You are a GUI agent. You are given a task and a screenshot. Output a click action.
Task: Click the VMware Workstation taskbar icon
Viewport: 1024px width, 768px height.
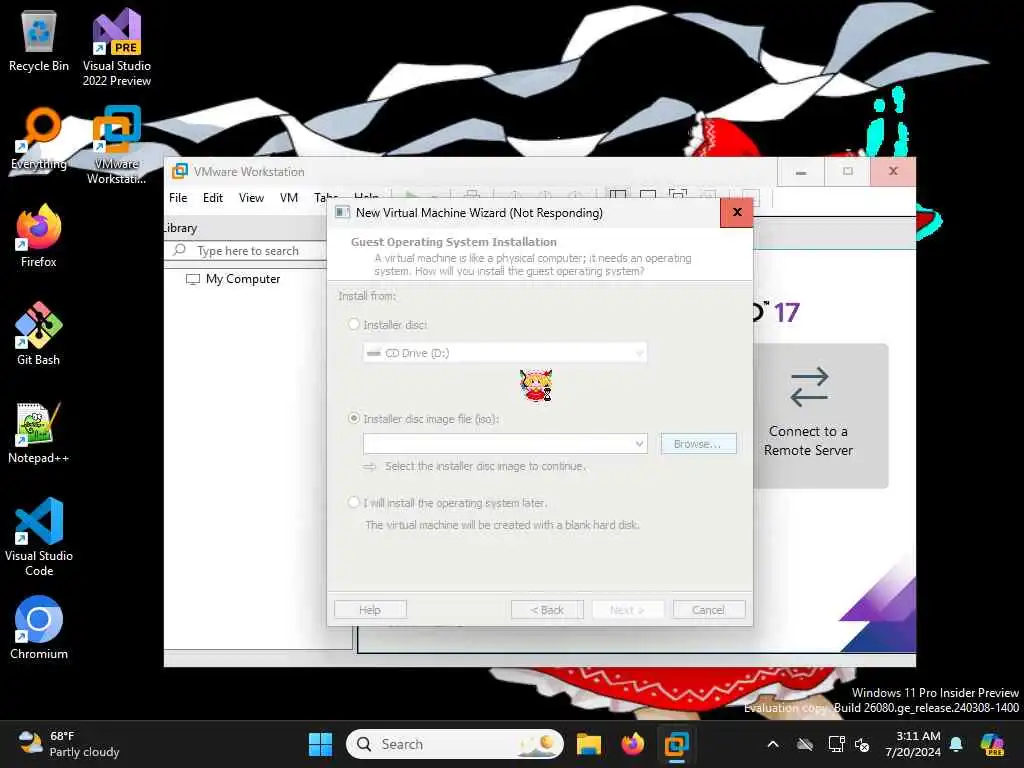point(677,744)
